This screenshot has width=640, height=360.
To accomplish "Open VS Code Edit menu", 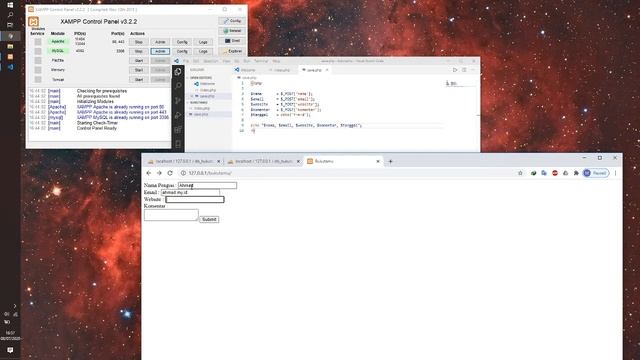I will click(196, 61).
